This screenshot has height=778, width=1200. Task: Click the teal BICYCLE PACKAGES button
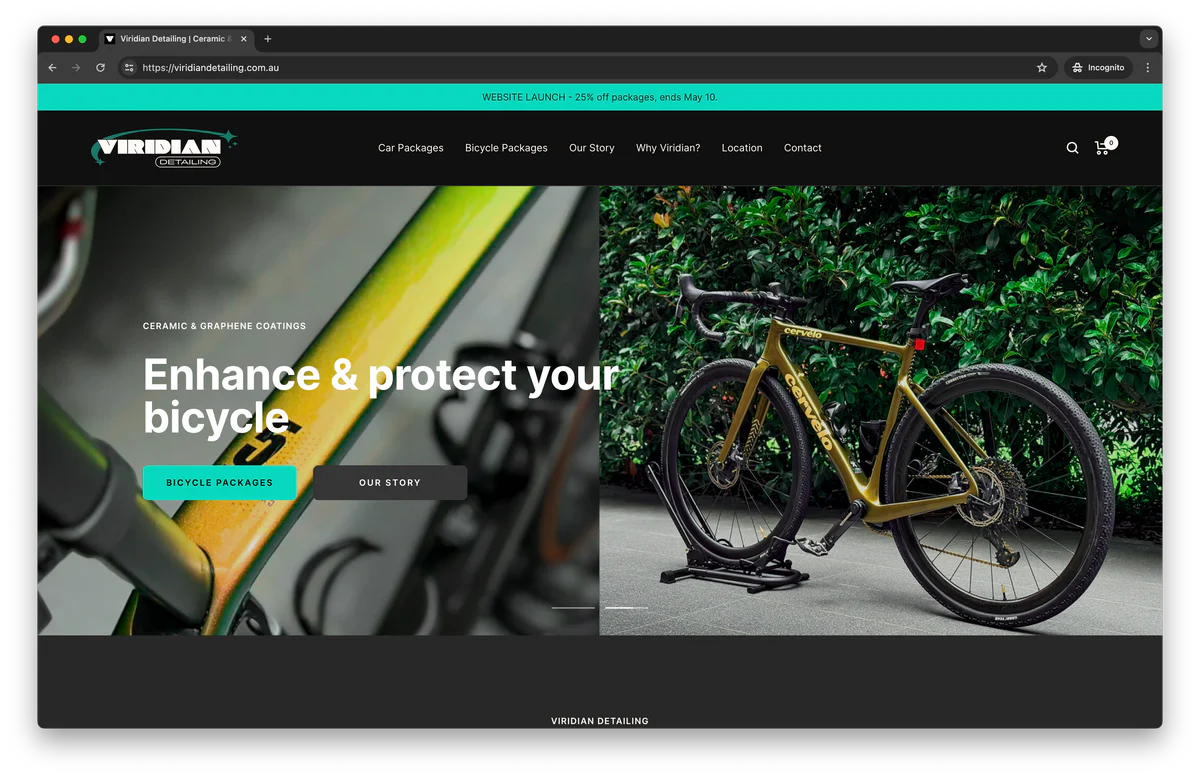click(x=219, y=482)
